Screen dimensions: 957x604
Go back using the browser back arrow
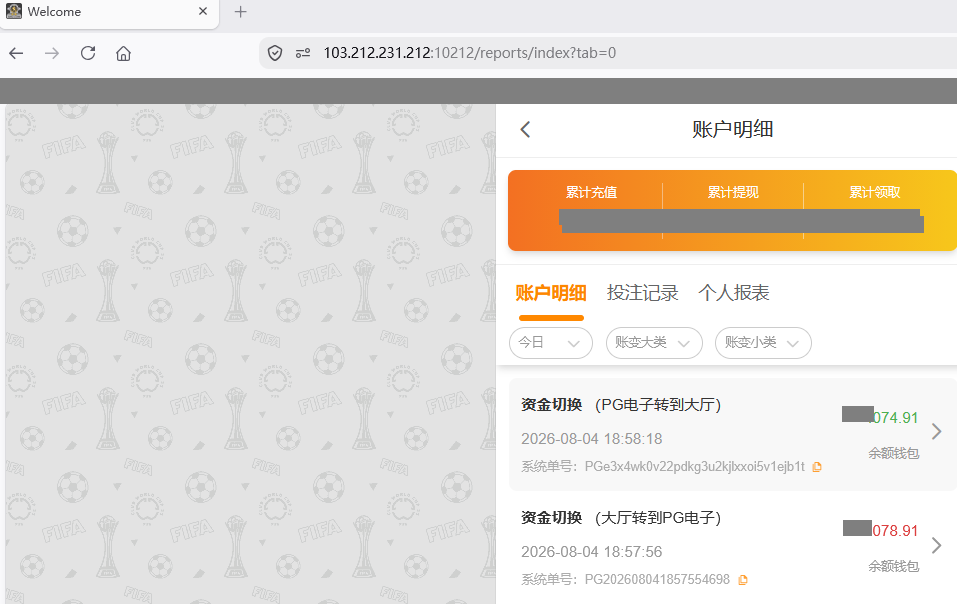pyautogui.click(x=16, y=54)
